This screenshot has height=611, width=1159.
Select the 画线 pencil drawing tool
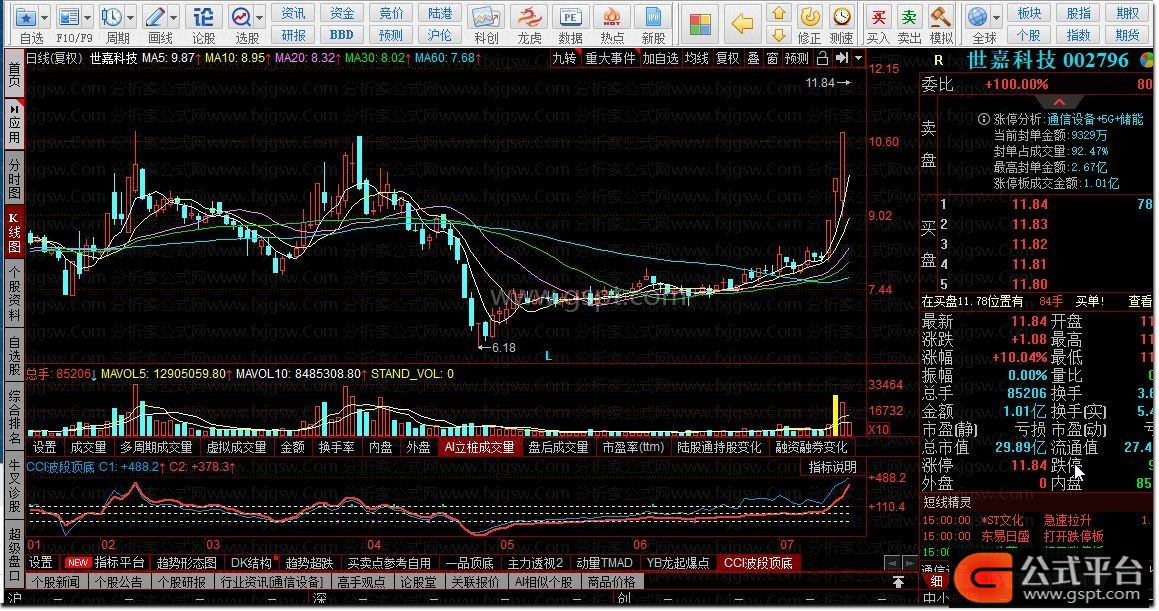(x=155, y=17)
